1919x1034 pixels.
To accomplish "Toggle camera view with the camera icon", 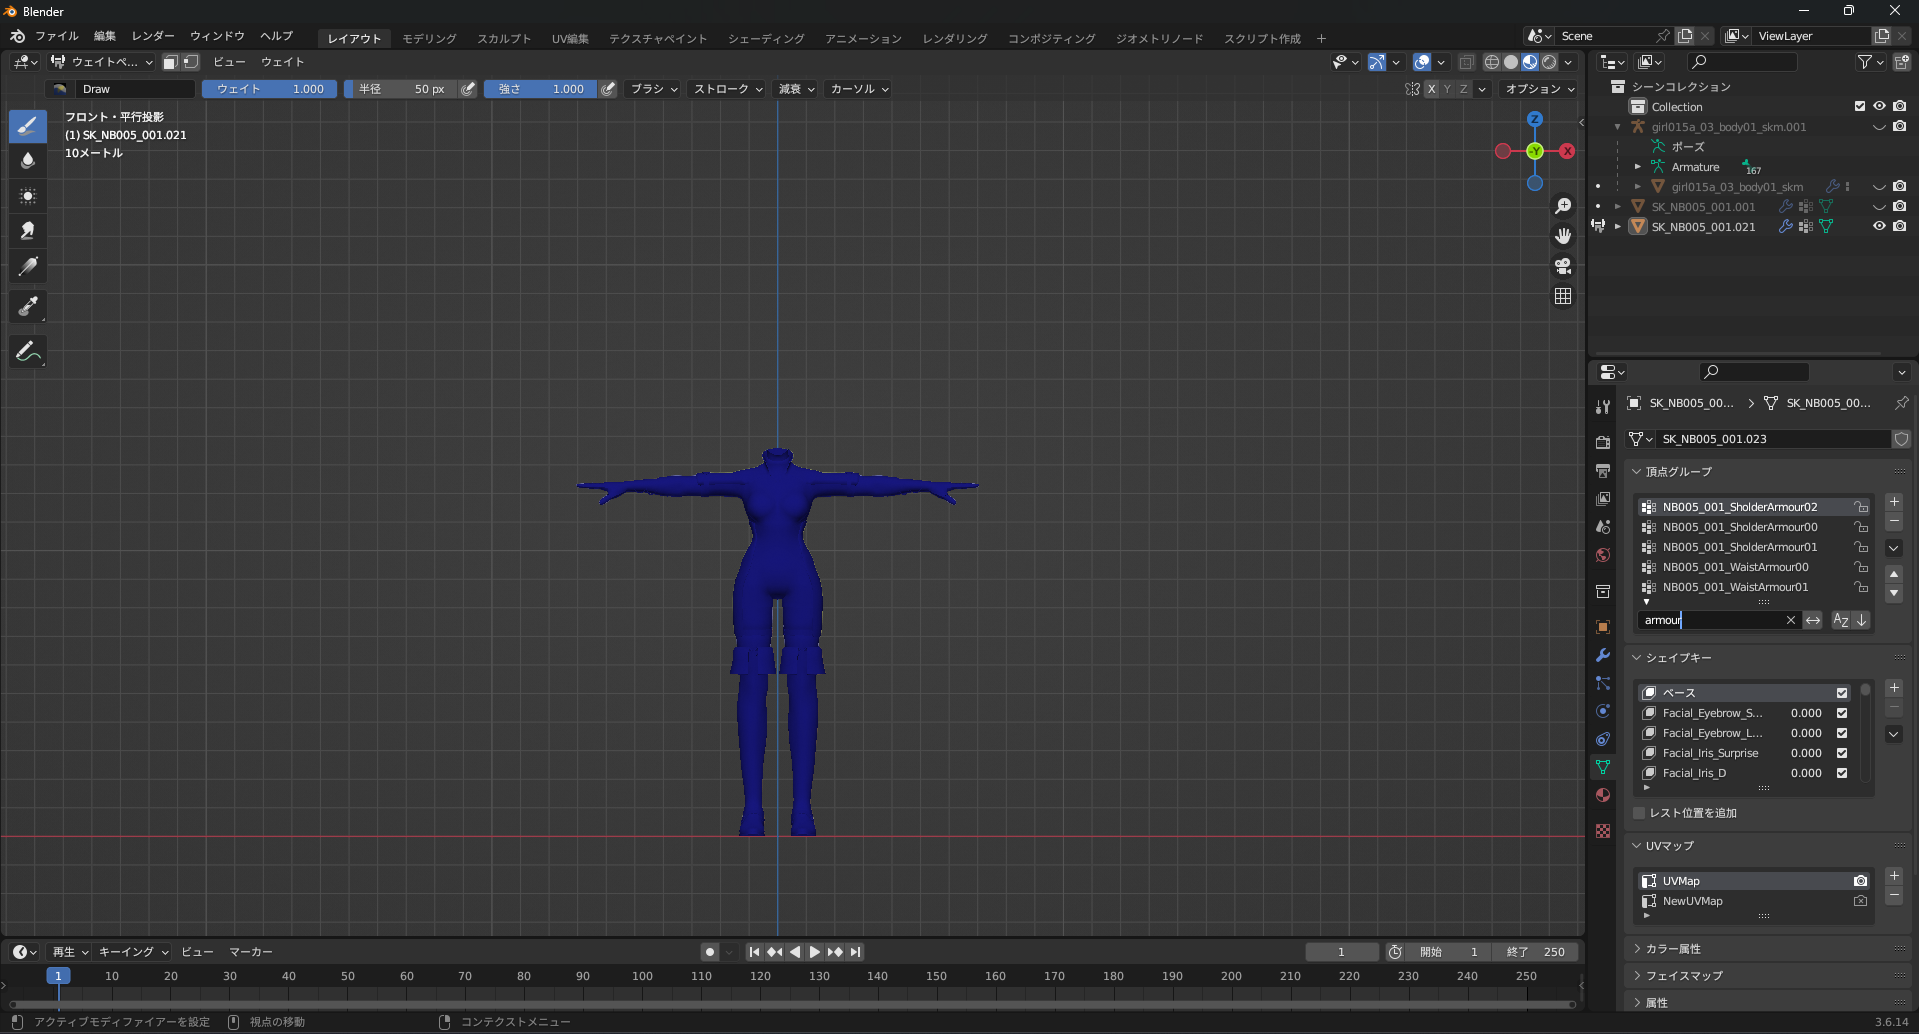I will [1563, 266].
